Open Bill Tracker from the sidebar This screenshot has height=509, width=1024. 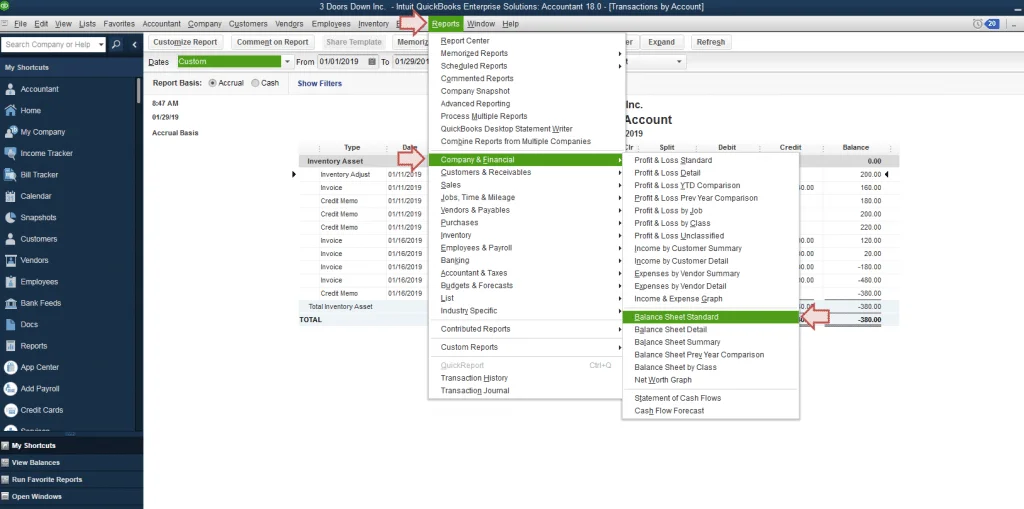(x=11, y=175)
